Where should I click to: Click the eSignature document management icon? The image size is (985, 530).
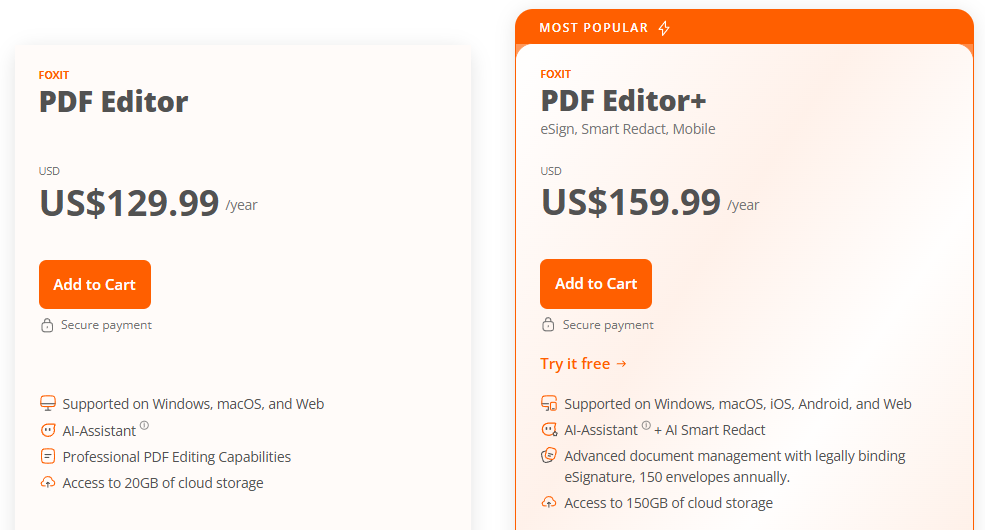tap(548, 456)
